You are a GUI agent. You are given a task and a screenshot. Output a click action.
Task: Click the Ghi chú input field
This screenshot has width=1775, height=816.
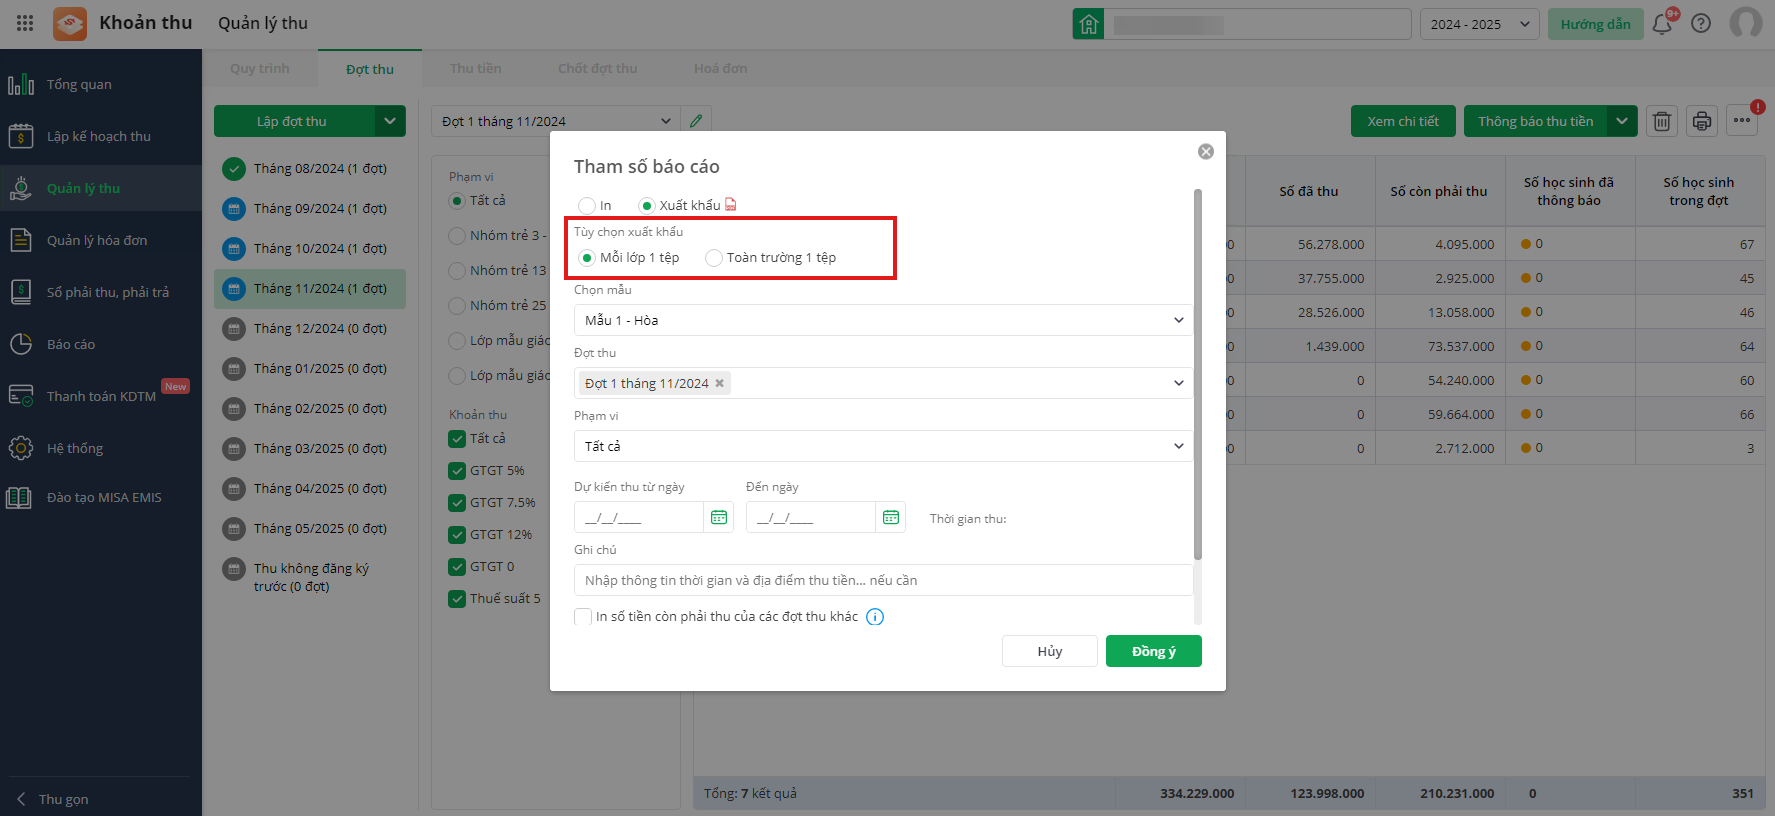[x=883, y=580]
